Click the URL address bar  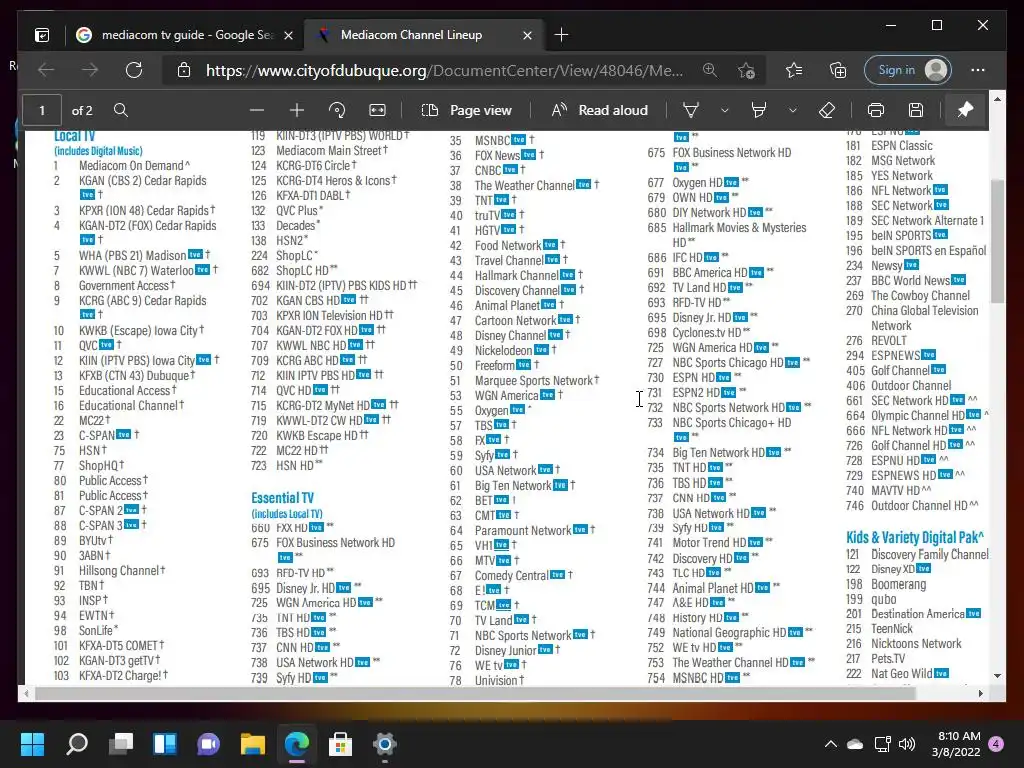444,70
